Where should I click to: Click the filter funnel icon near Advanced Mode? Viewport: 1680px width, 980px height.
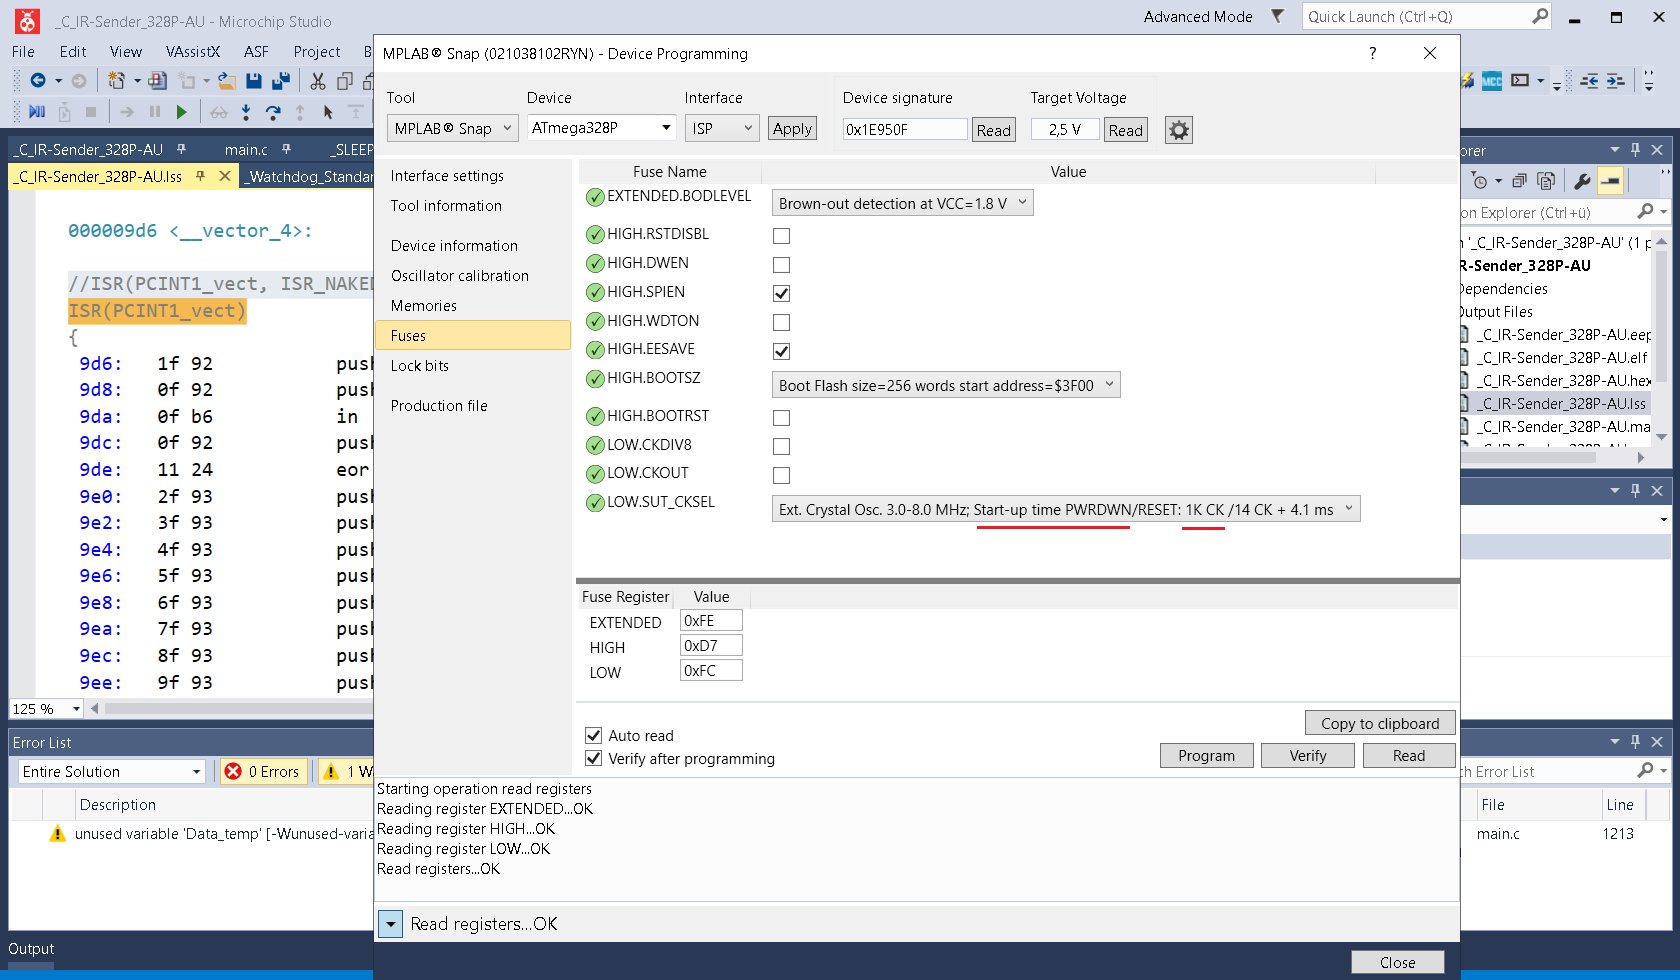pos(1277,16)
